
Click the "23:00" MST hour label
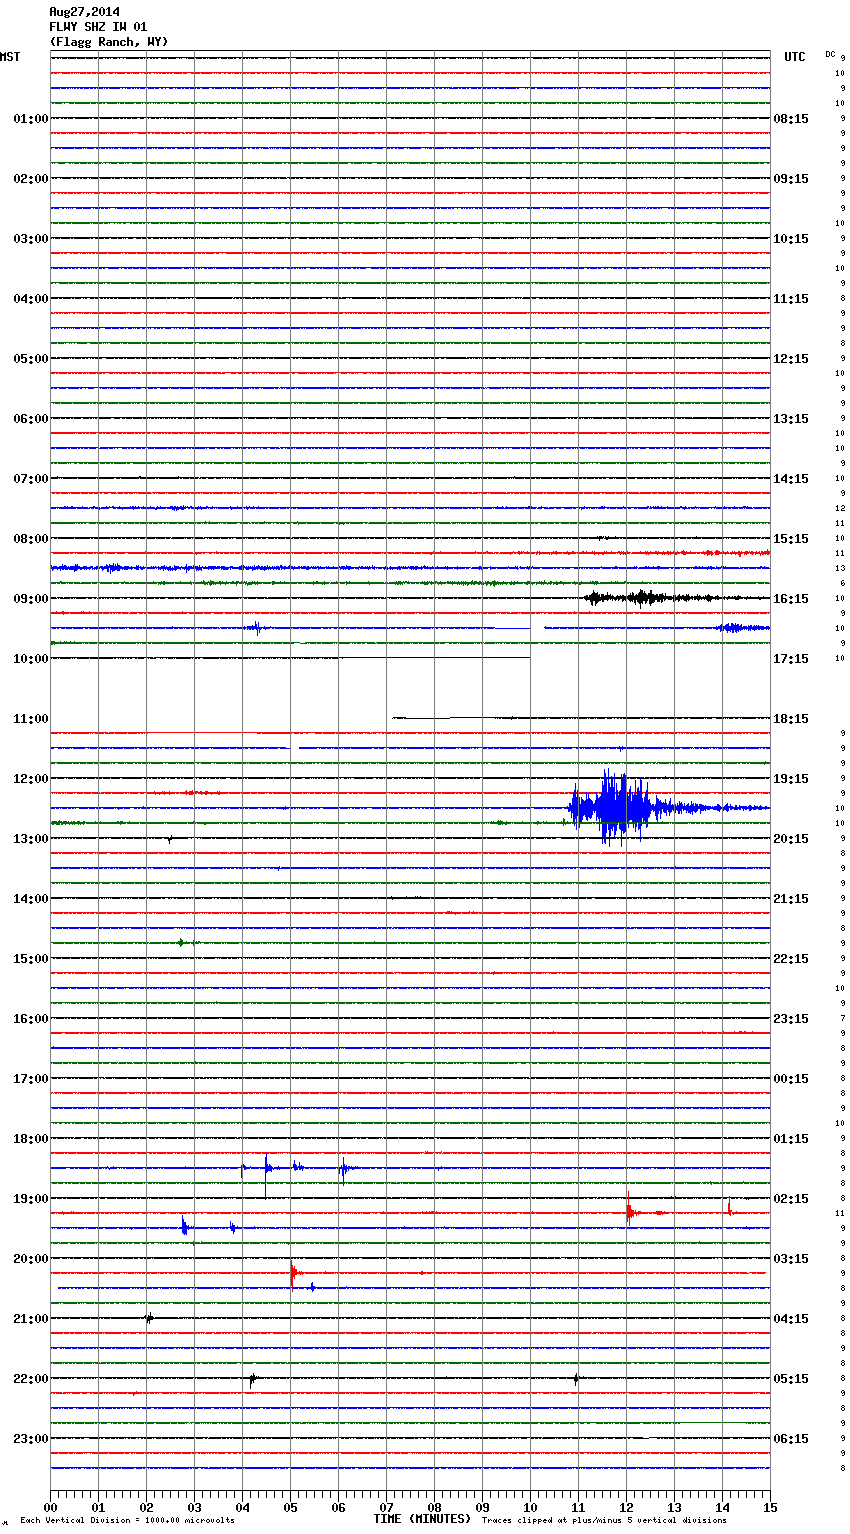pos(30,1439)
